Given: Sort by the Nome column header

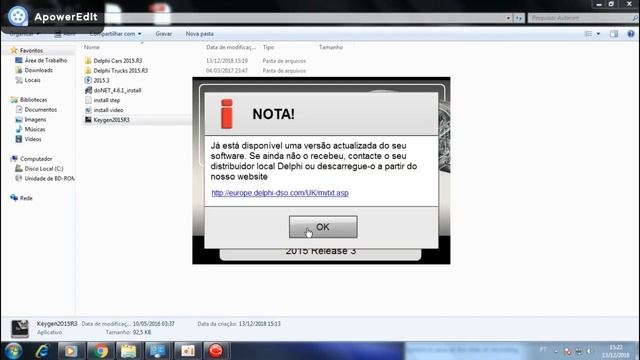Looking at the screenshot, I should [x=92, y=47].
